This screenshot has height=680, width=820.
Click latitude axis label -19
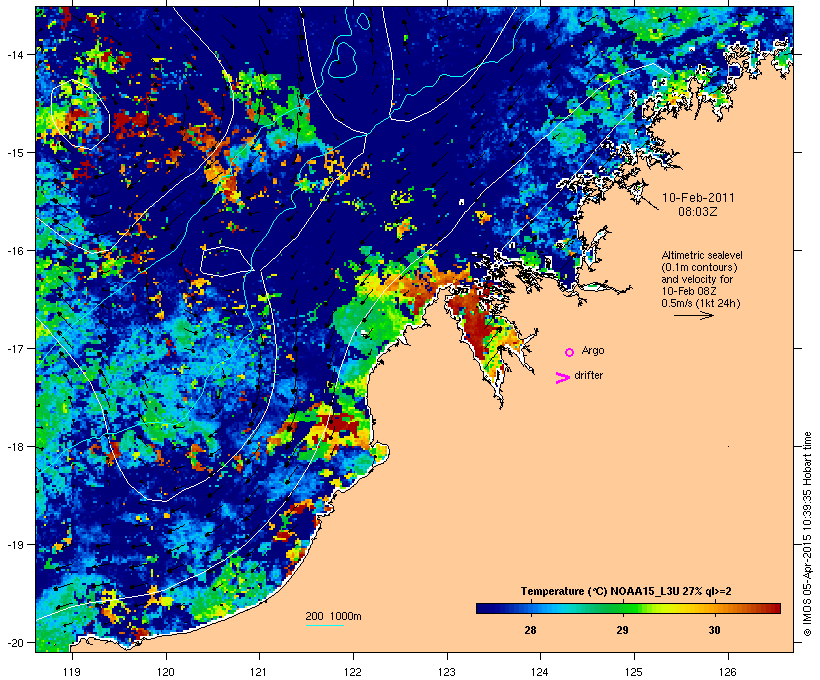[x=14, y=545]
